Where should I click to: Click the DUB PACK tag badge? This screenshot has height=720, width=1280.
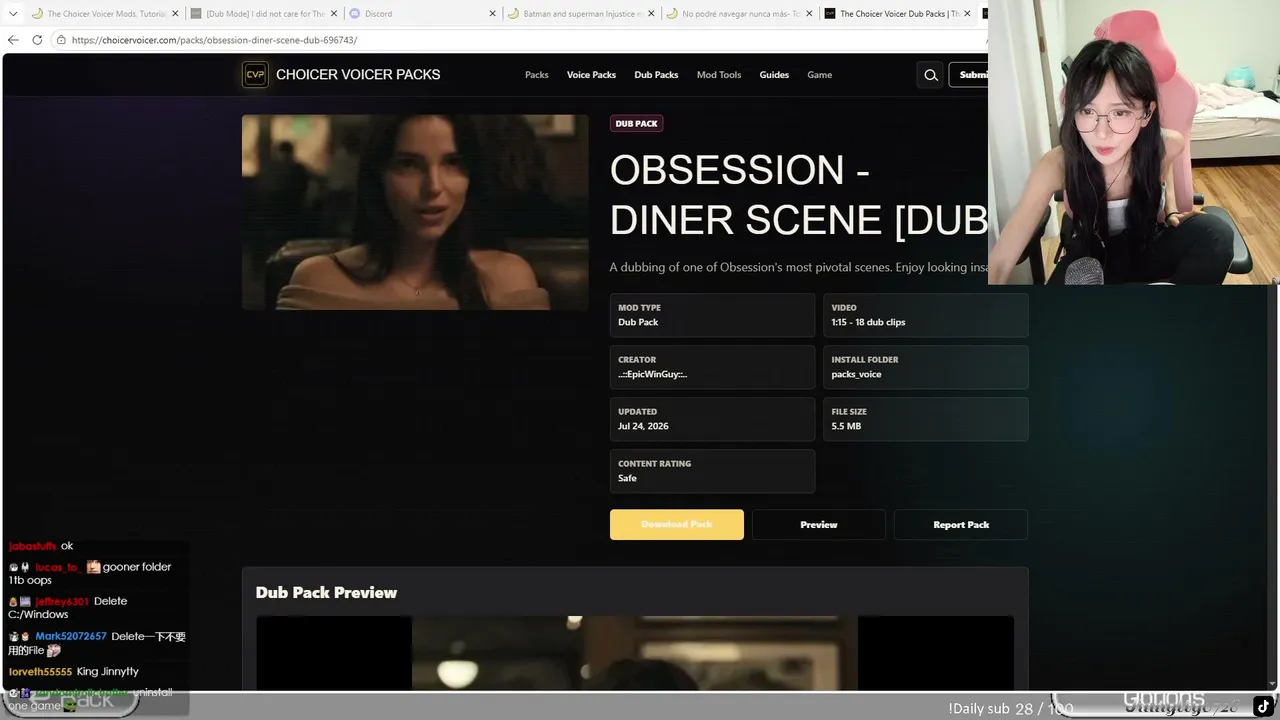point(636,124)
